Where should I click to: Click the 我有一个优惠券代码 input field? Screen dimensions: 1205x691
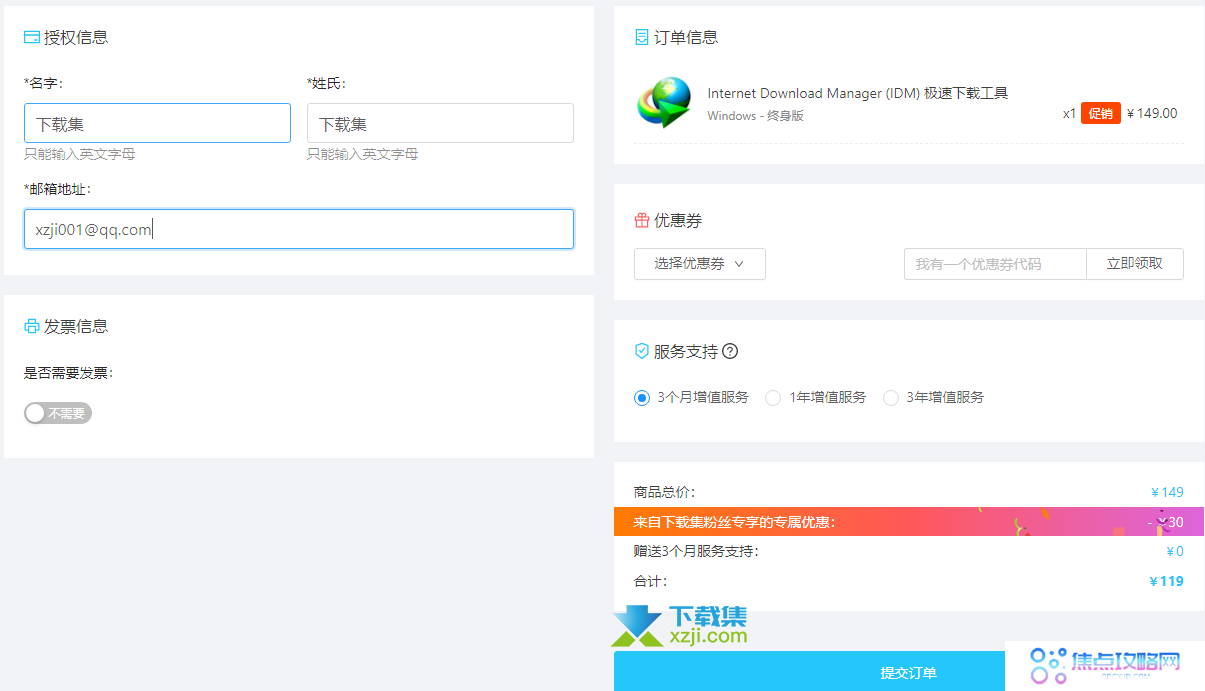[995, 264]
